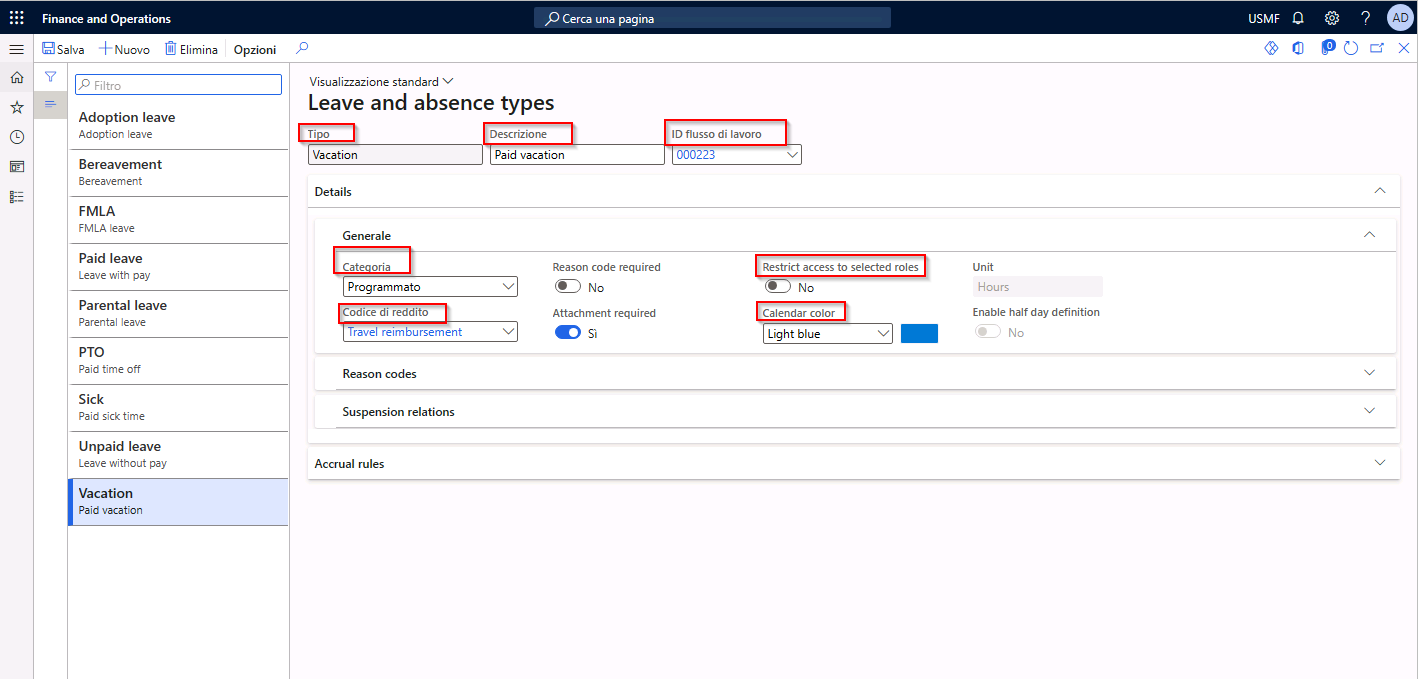1418x679 pixels.
Task: Open the help question mark
Action: (1366, 18)
